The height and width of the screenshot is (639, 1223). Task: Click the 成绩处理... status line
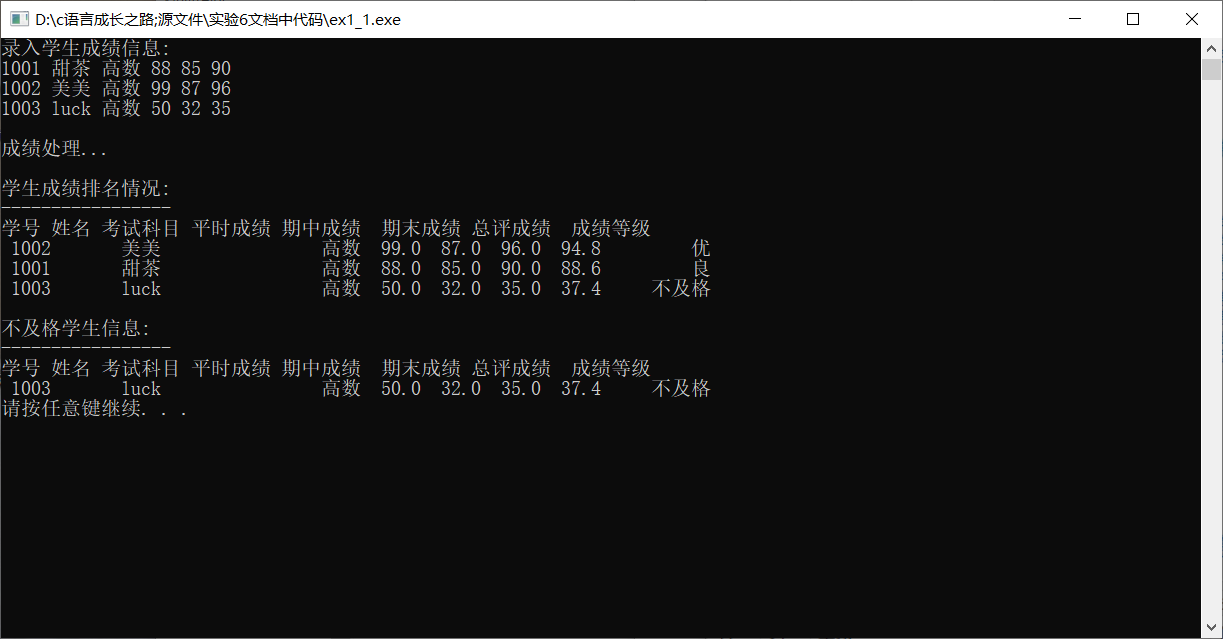pos(54,149)
